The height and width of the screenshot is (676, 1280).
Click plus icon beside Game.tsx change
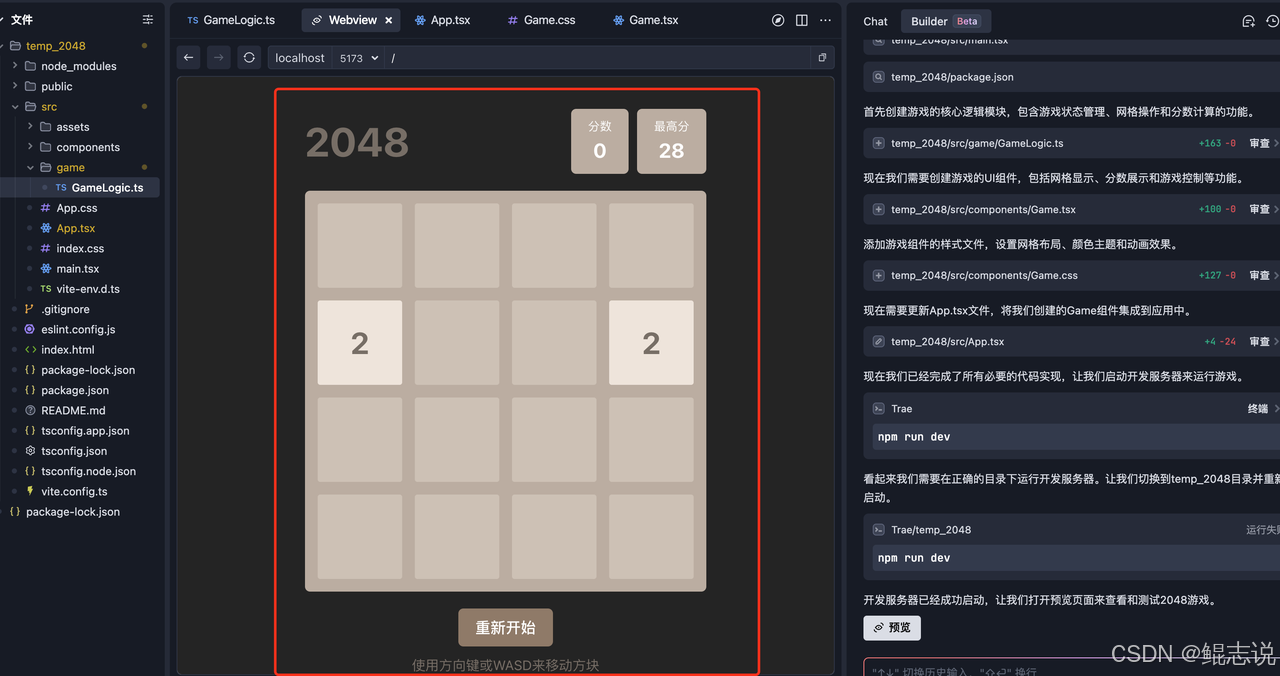[878, 209]
